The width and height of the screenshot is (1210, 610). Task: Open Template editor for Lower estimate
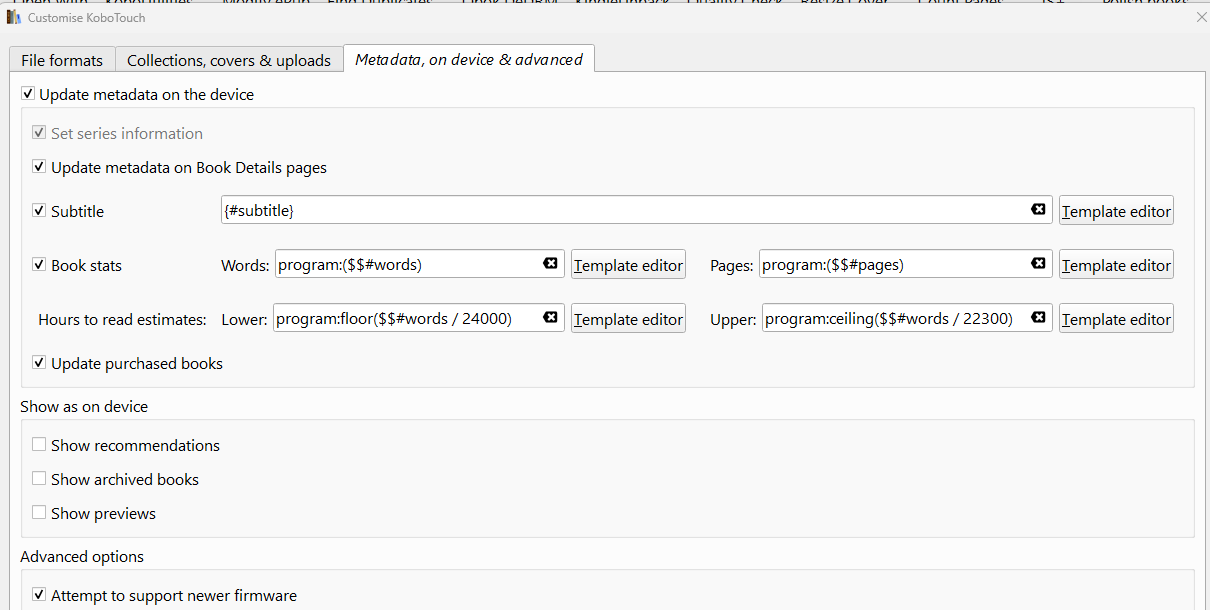click(628, 319)
